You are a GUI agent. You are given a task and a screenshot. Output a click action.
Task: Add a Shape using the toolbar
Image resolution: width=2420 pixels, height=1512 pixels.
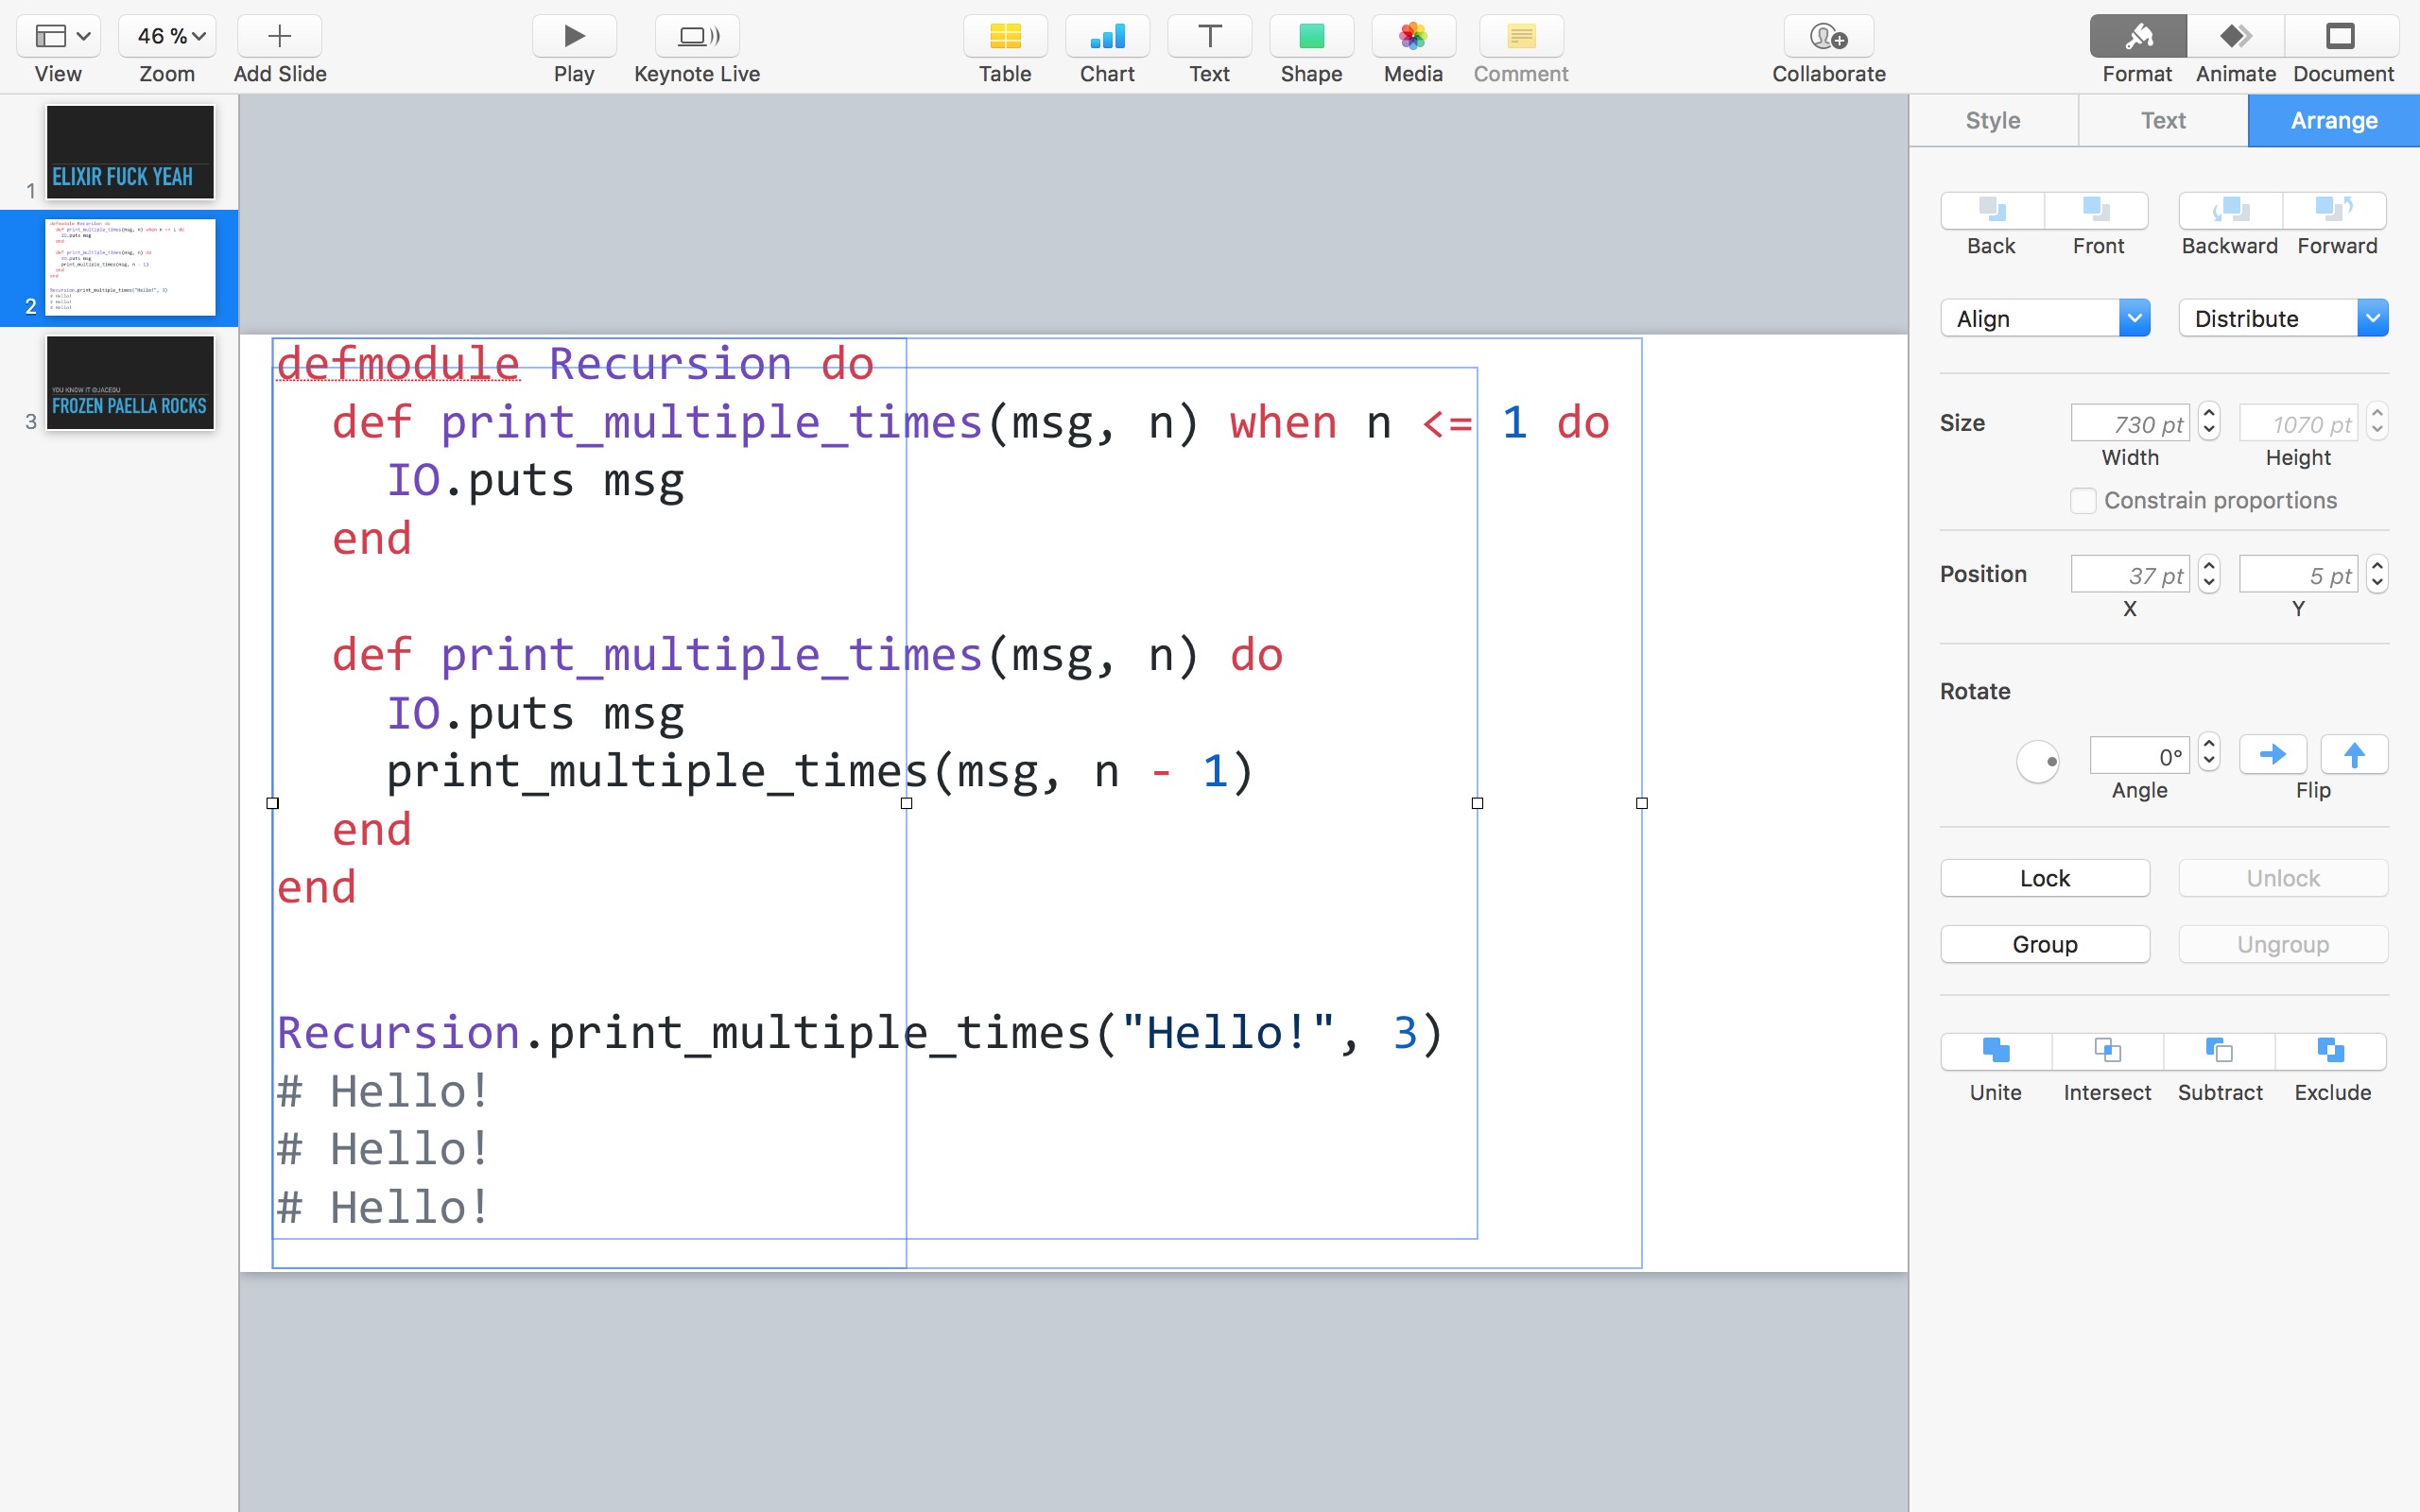[x=1310, y=37]
